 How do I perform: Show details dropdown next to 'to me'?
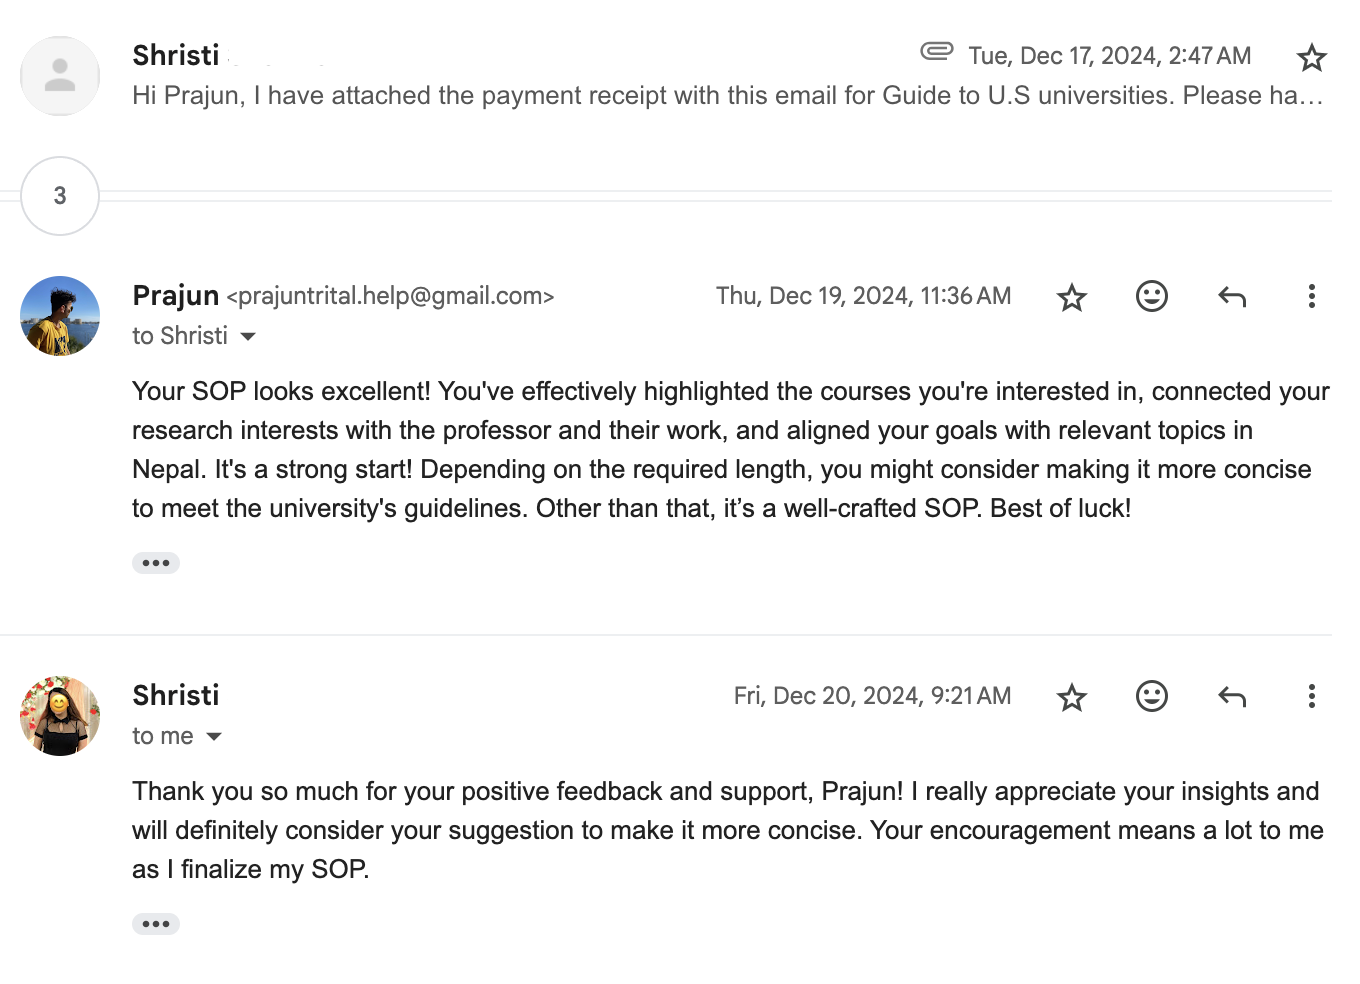(214, 737)
